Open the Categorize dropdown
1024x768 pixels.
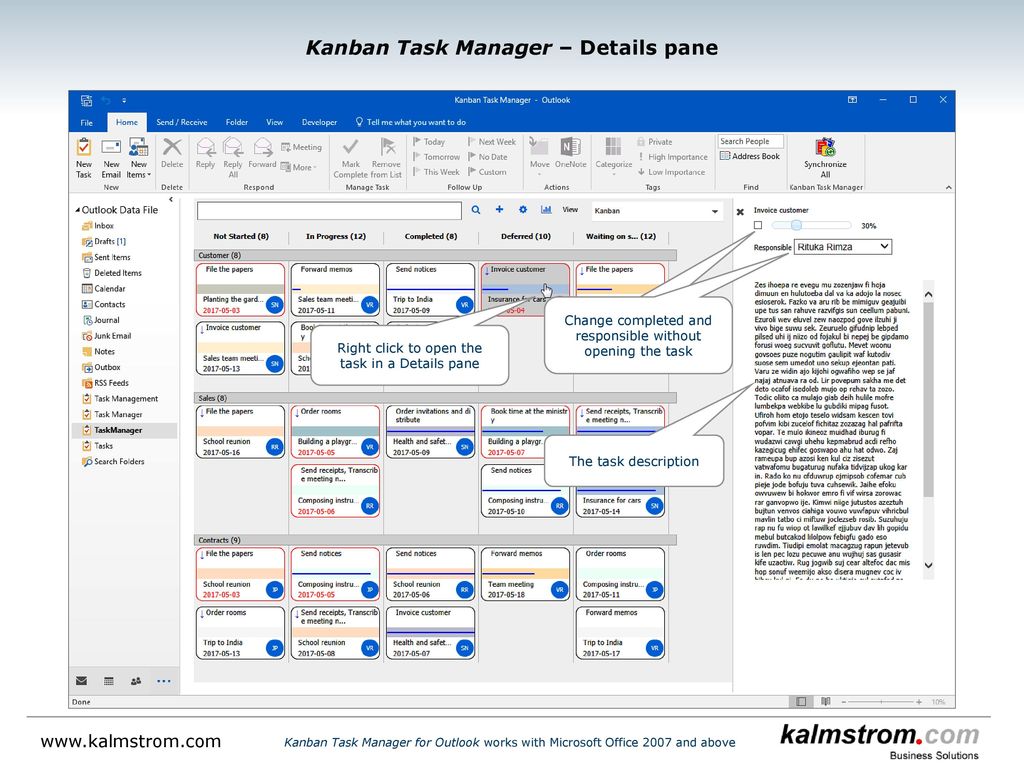pos(613,157)
